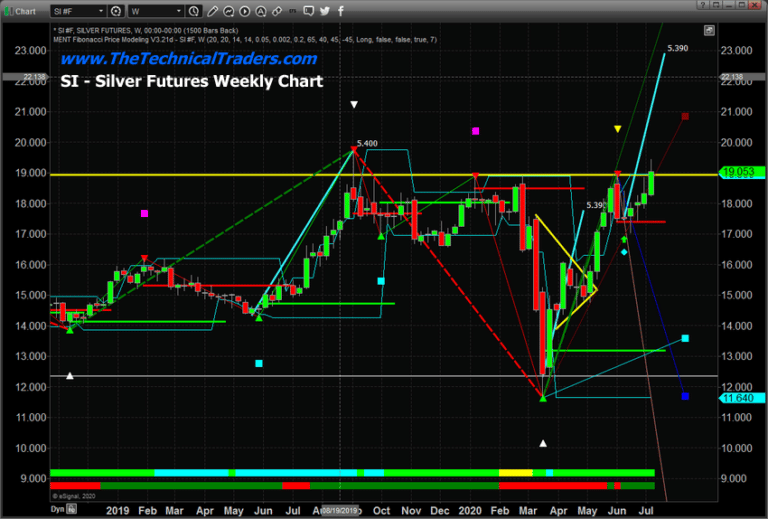Click the small EFS toolbar item
The height and width of the screenshot is (519, 768).
pos(293,11)
